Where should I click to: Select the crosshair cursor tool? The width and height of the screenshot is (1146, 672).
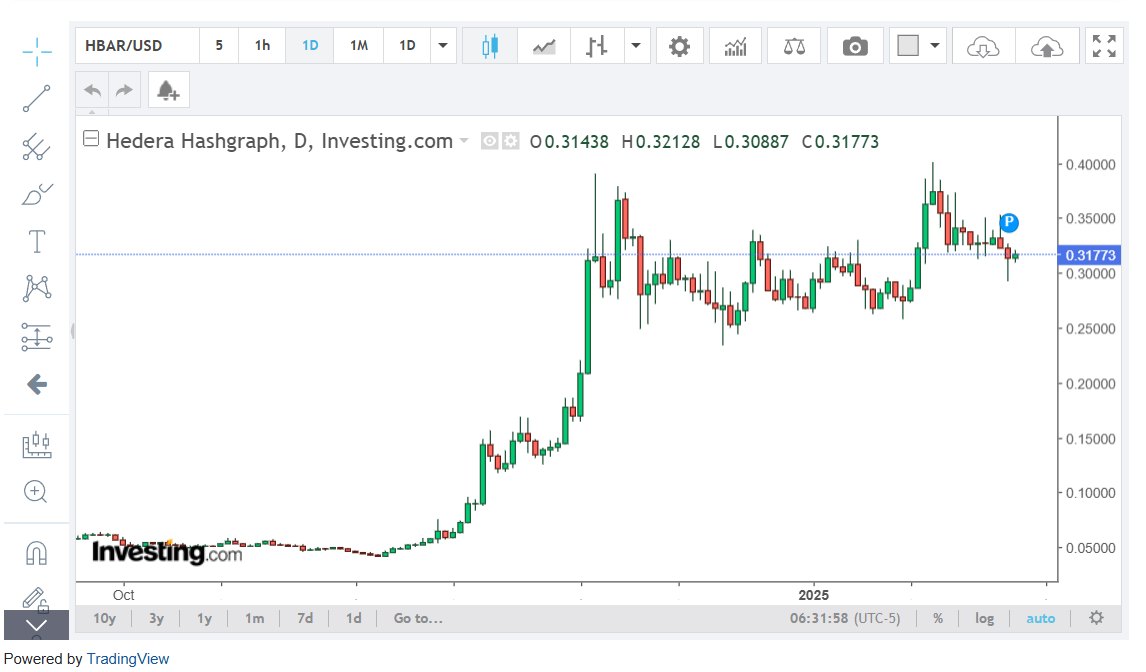pos(37,51)
